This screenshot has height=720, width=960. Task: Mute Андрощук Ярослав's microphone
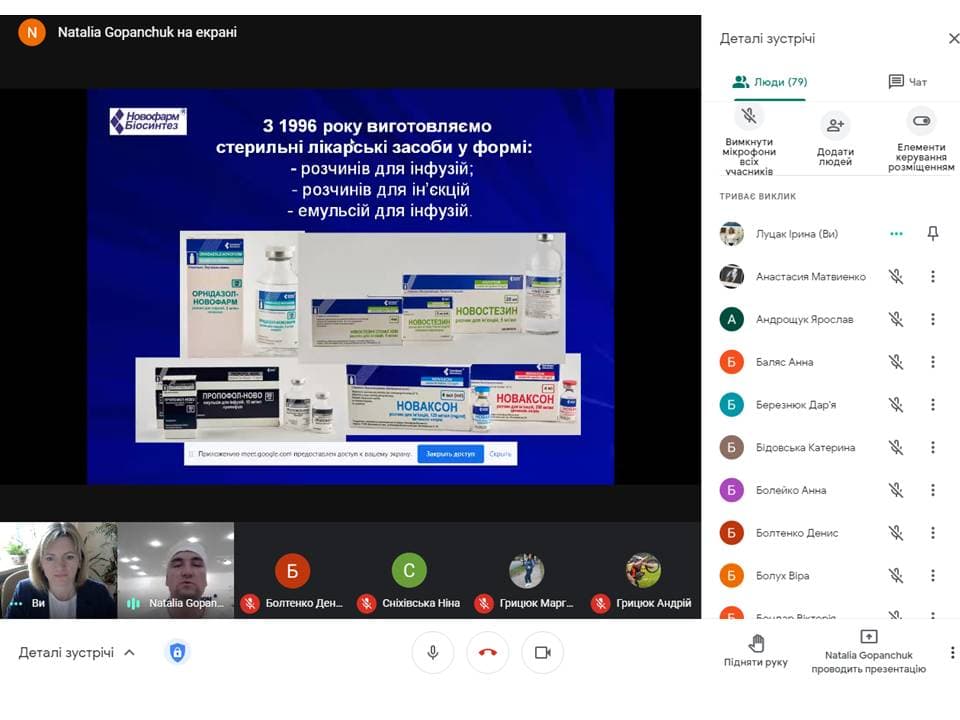[x=896, y=319]
